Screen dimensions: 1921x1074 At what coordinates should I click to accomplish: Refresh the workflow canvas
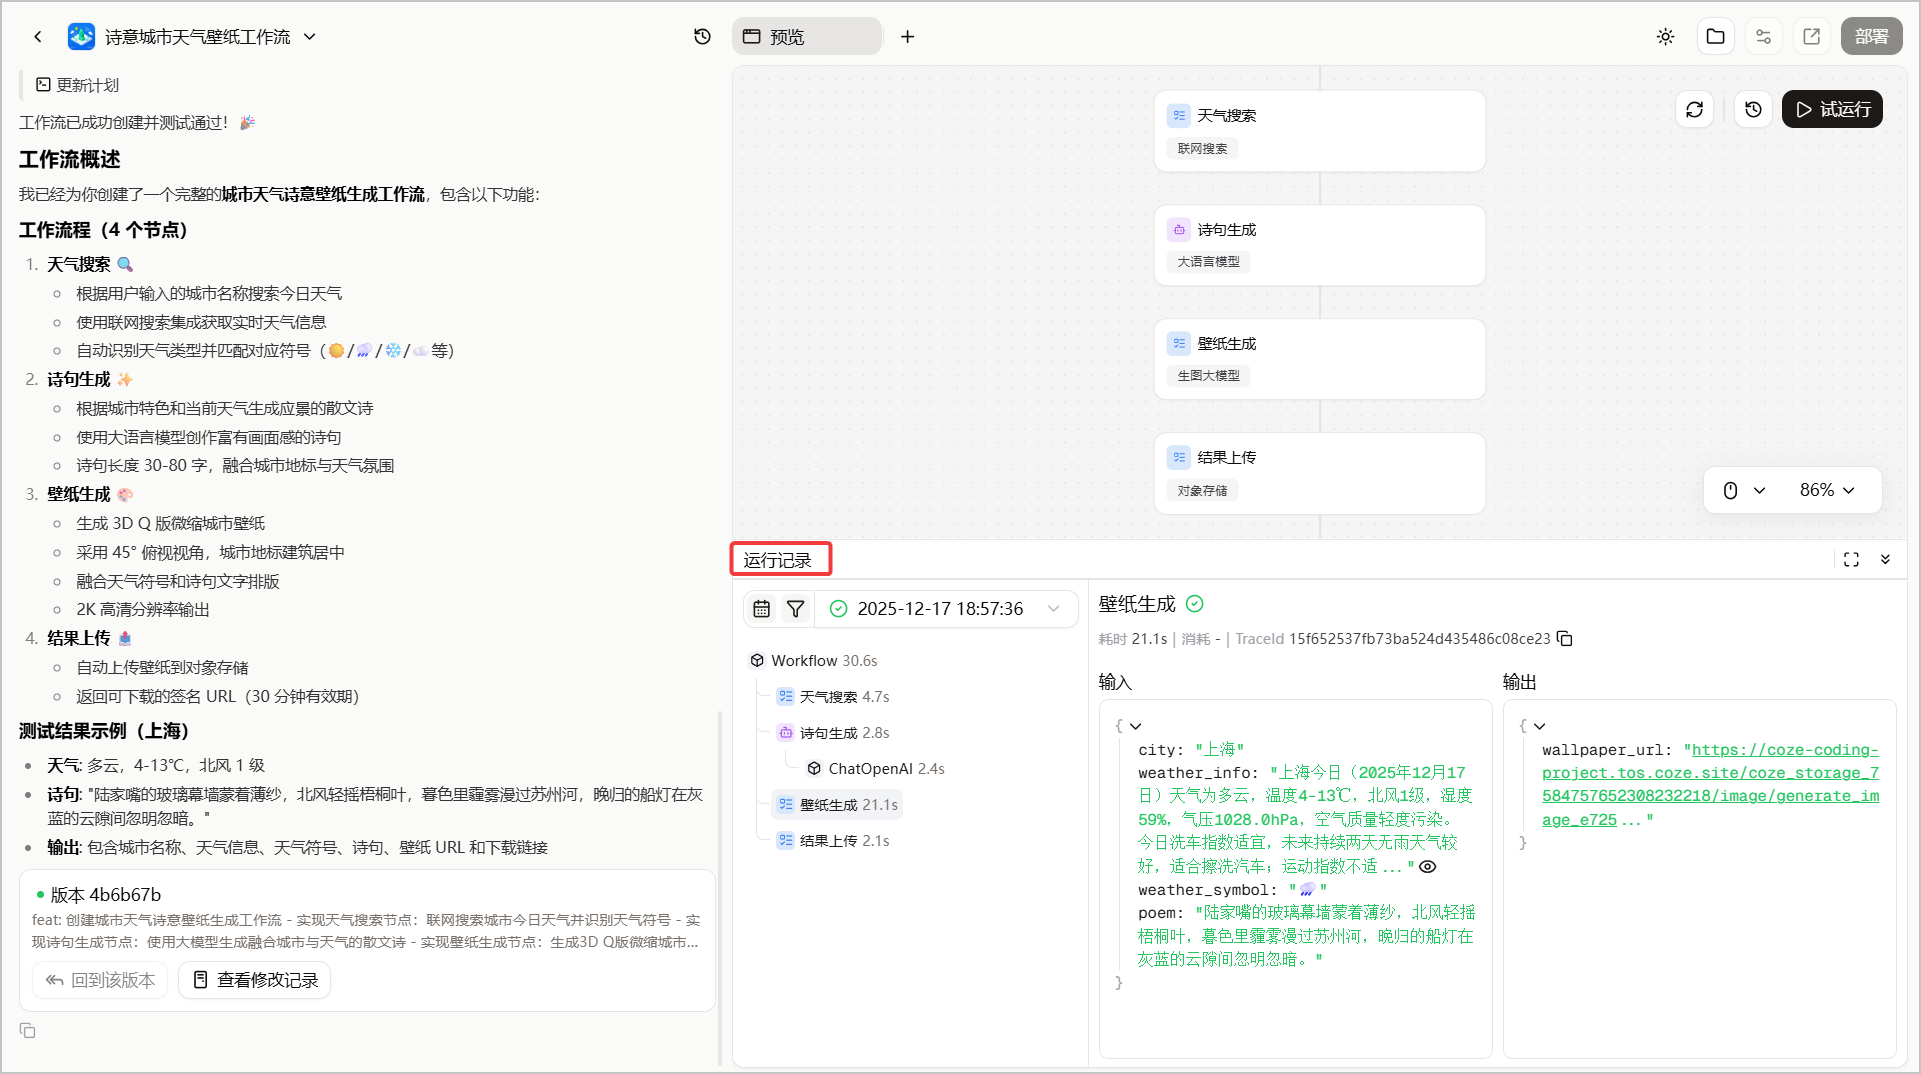point(1694,109)
